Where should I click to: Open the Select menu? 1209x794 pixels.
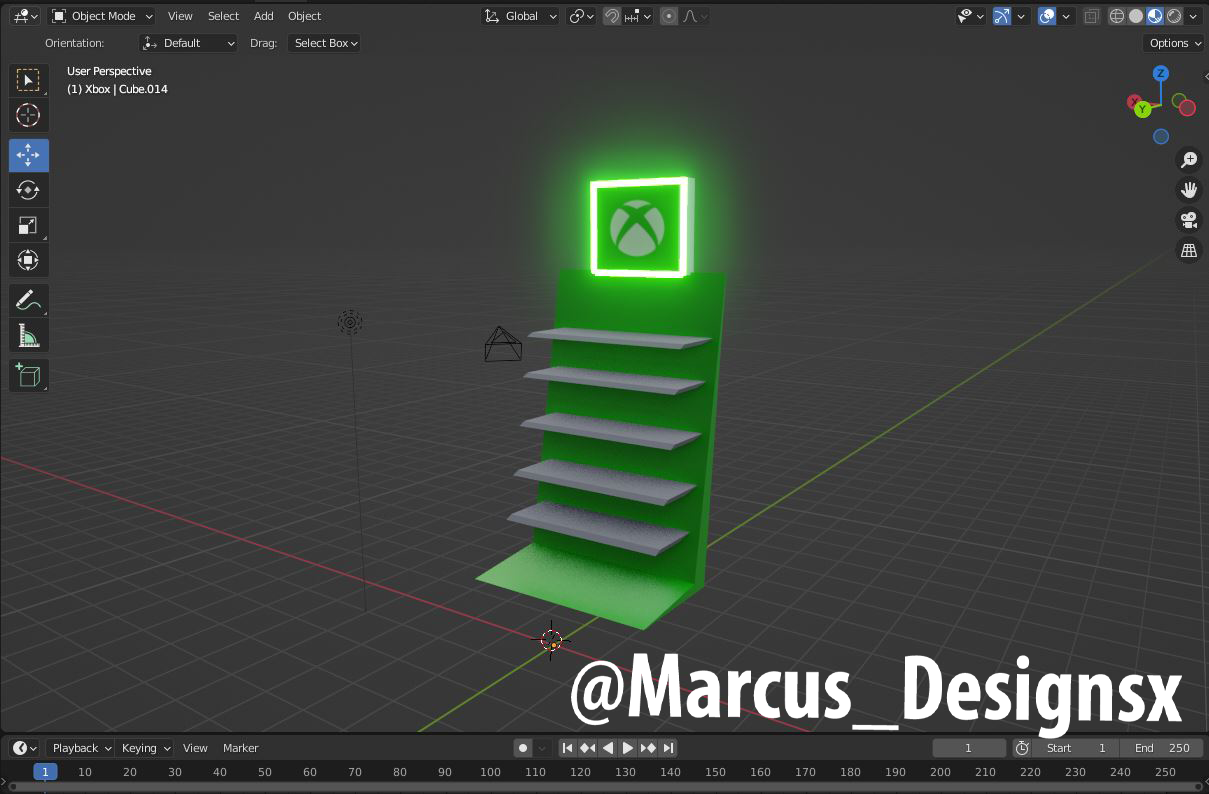click(x=223, y=16)
